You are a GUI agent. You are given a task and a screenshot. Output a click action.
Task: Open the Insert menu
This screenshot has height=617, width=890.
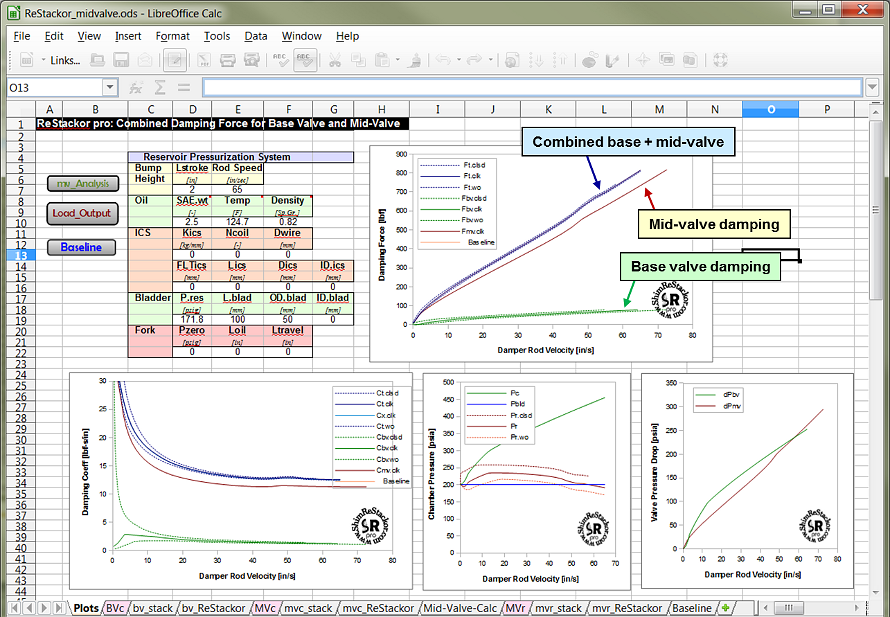[x=128, y=36]
